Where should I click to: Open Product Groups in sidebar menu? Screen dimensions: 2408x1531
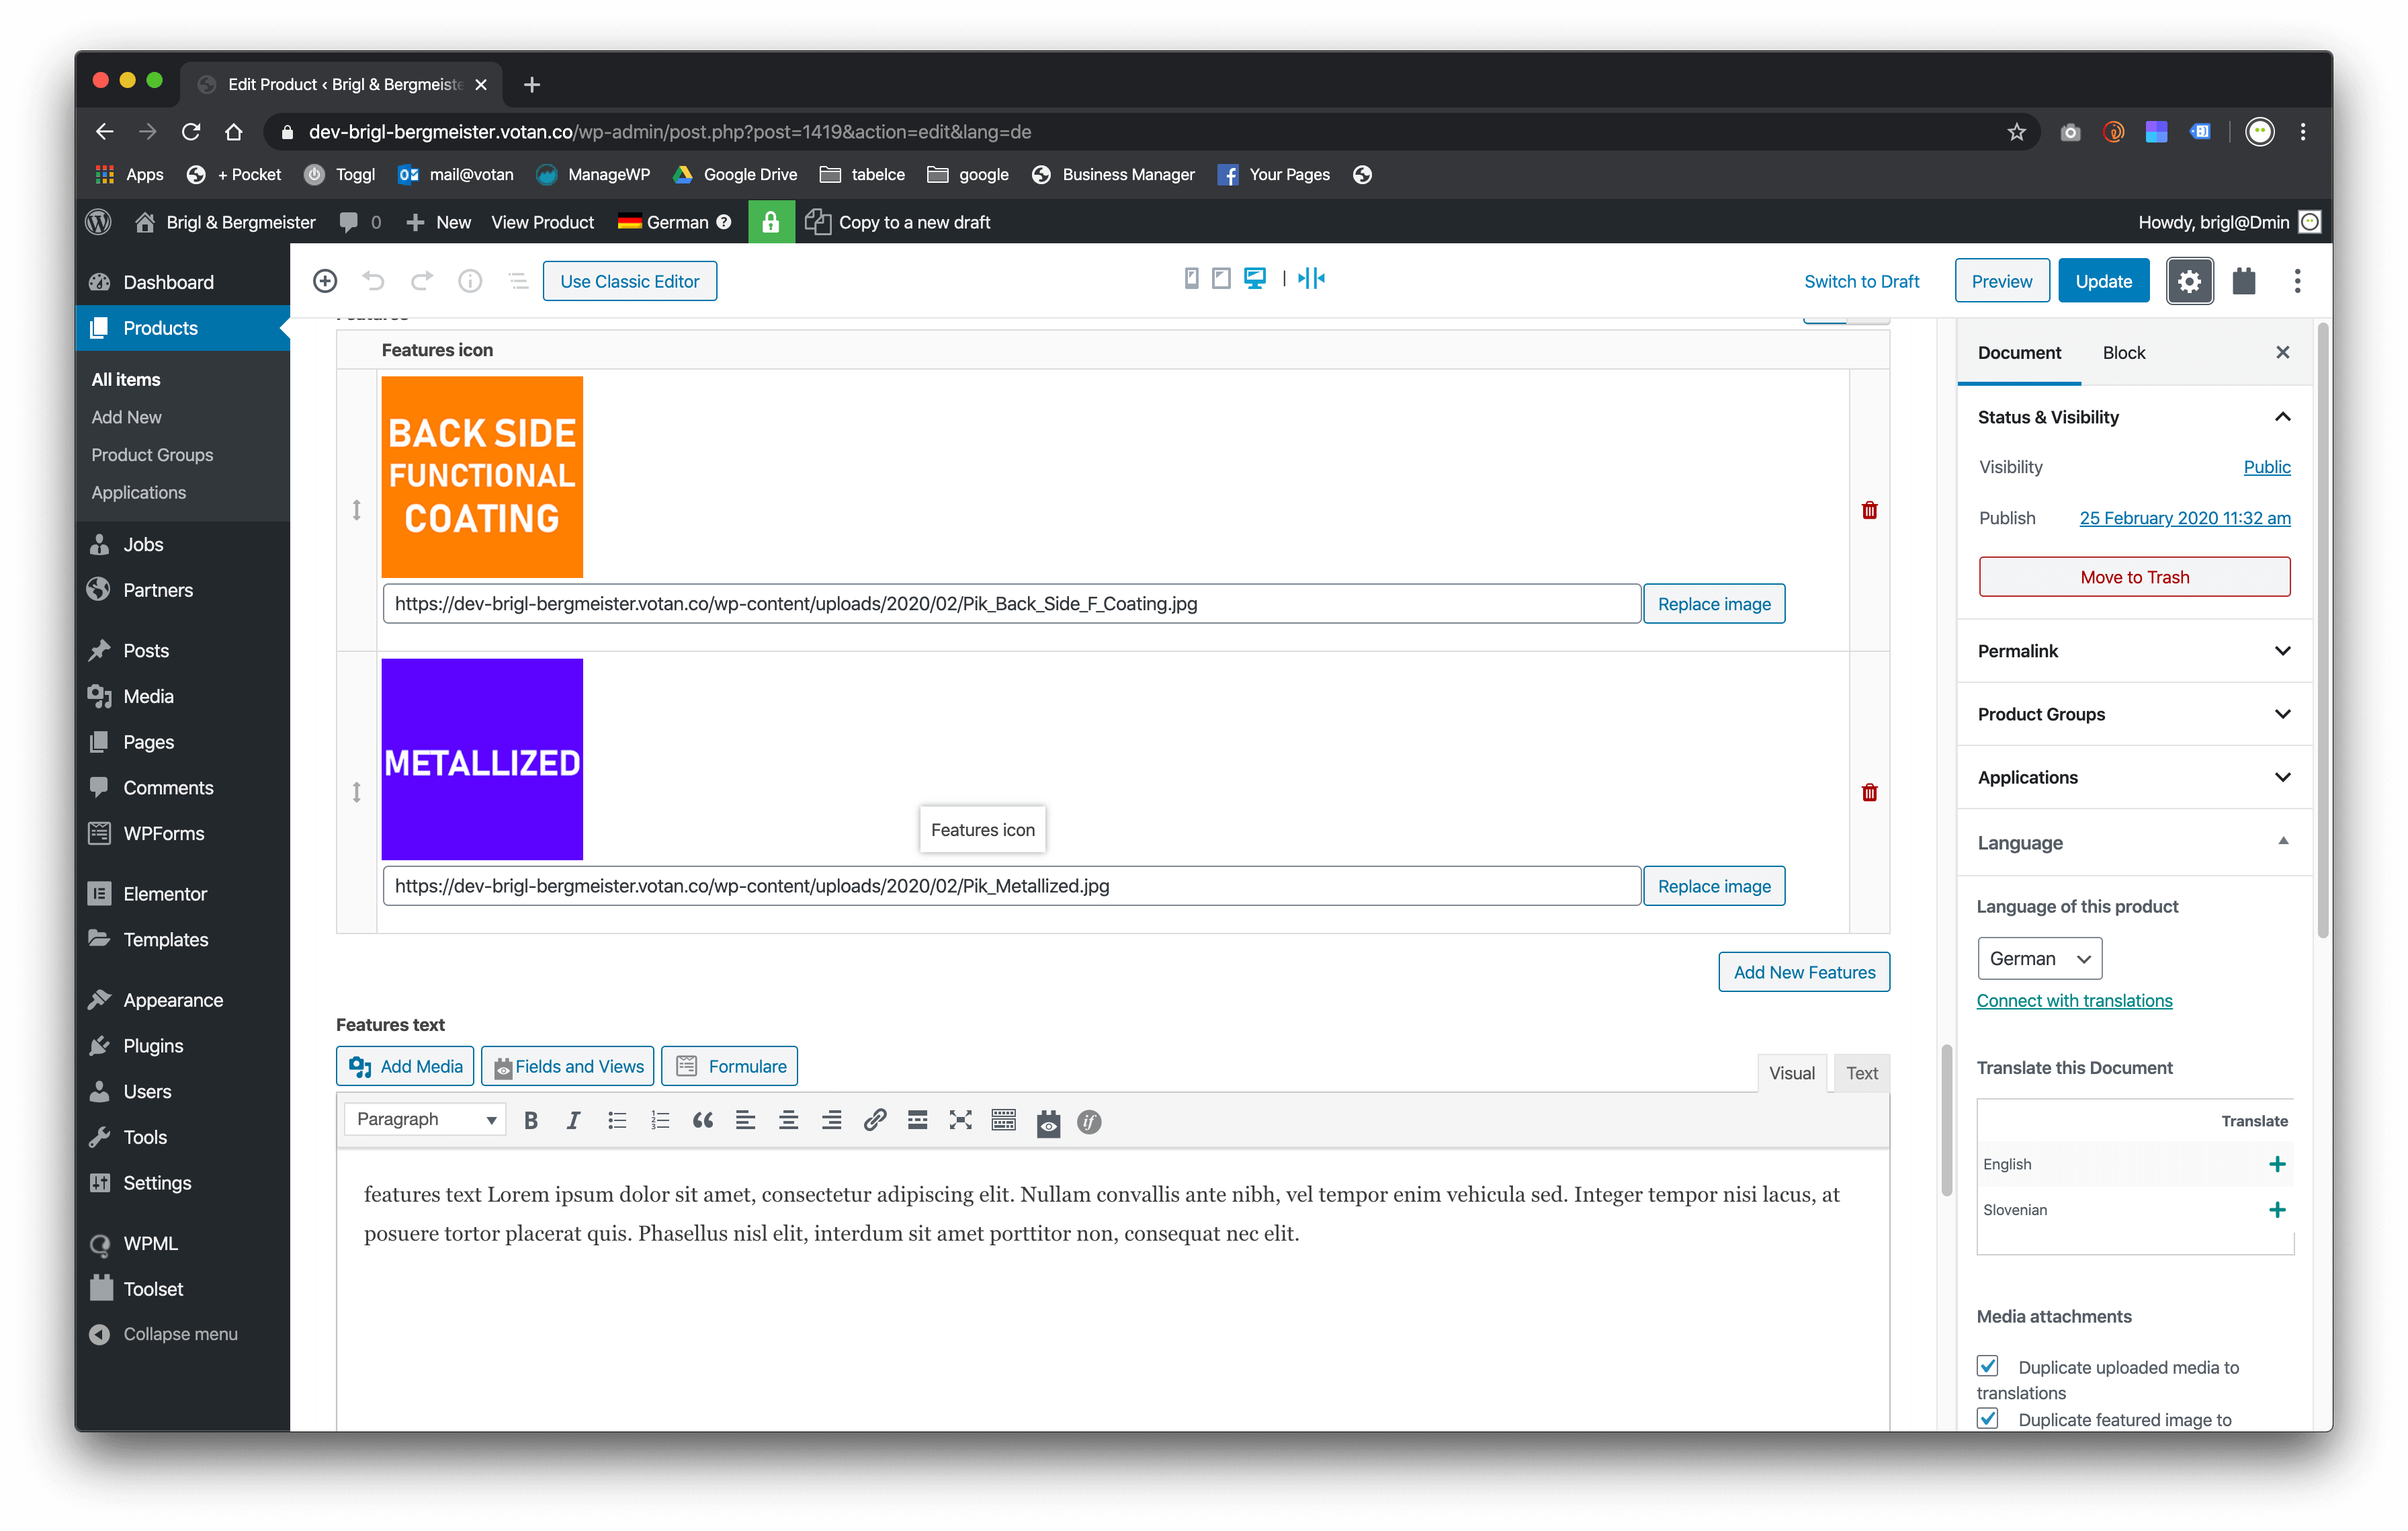(152, 455)
